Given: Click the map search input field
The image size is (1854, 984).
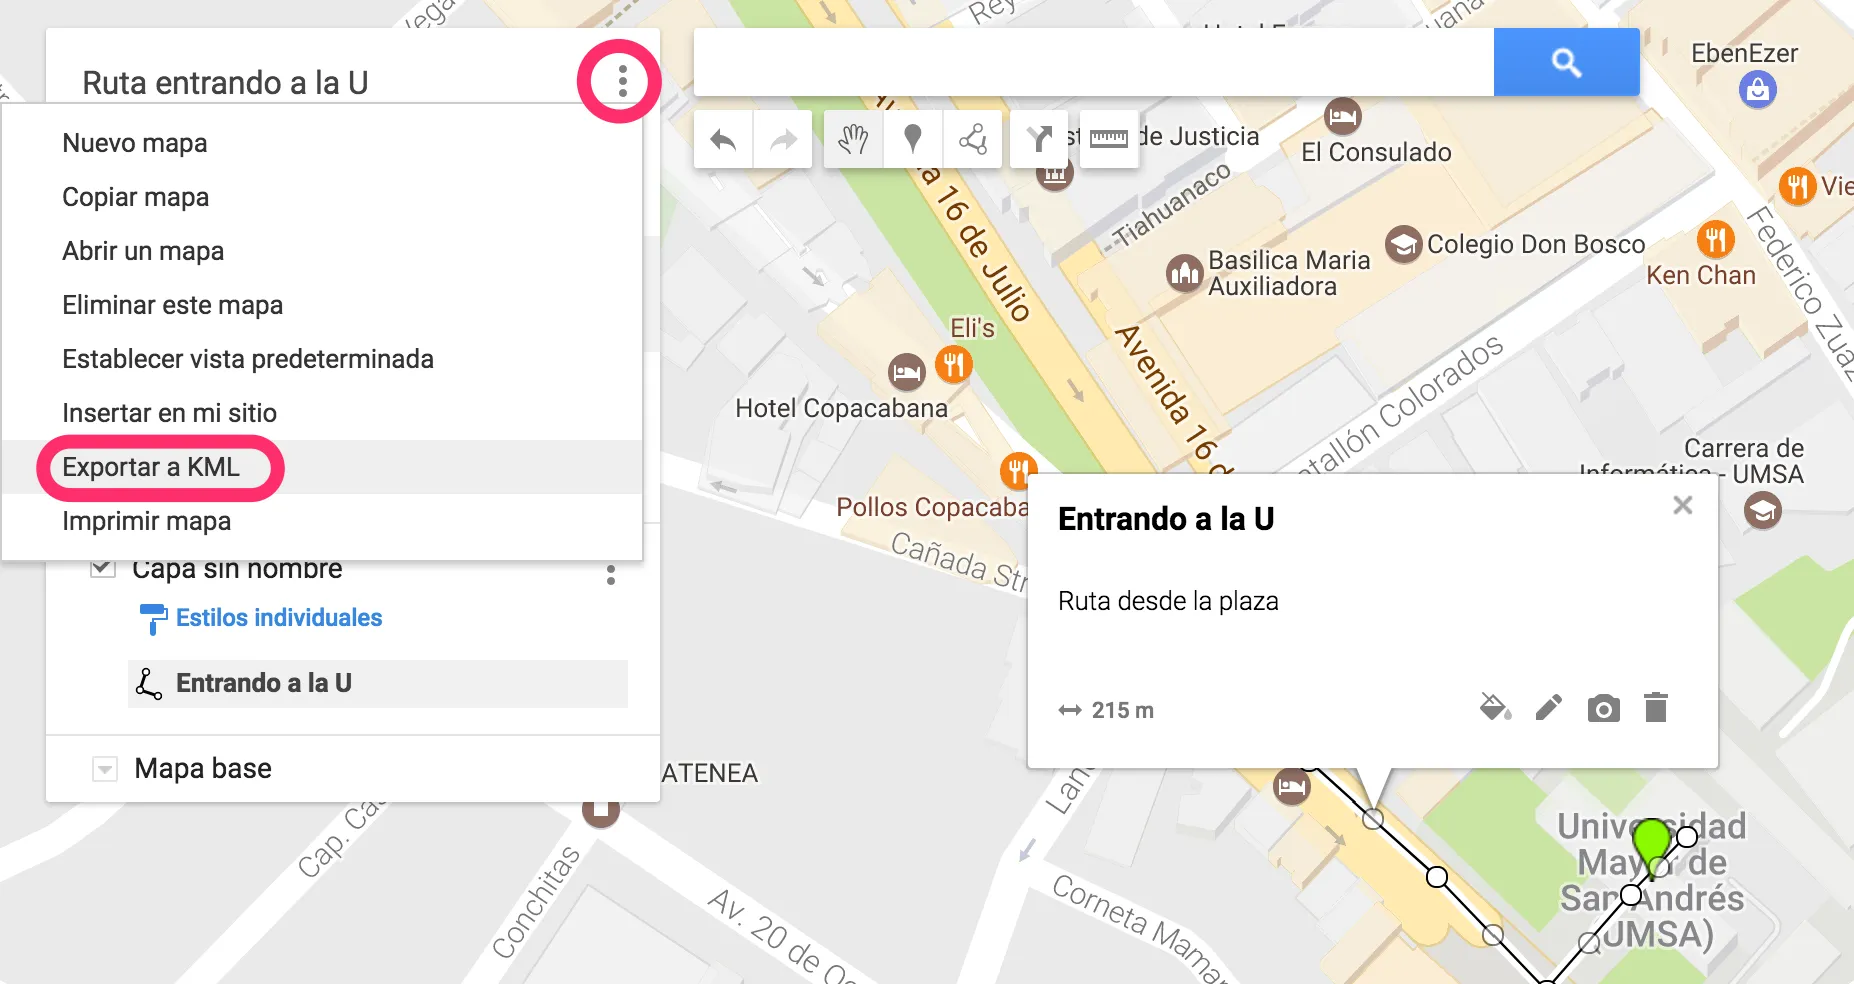Looking at the screenshot, I should [1094, 62].
